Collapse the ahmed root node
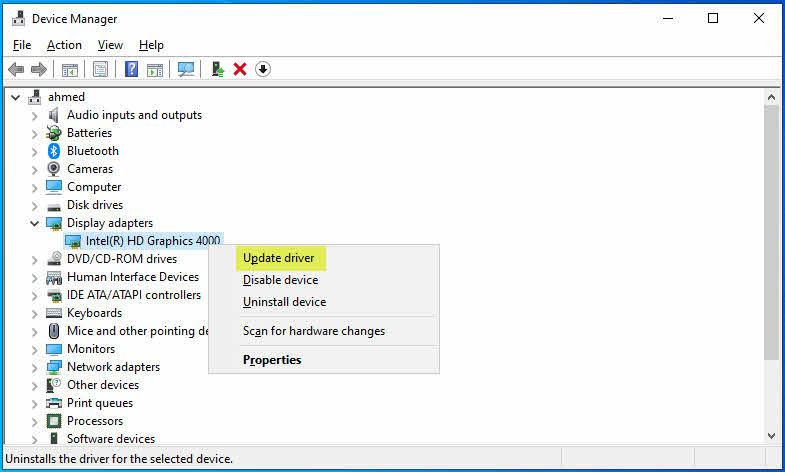785x472 pixels. coord(16,97)
